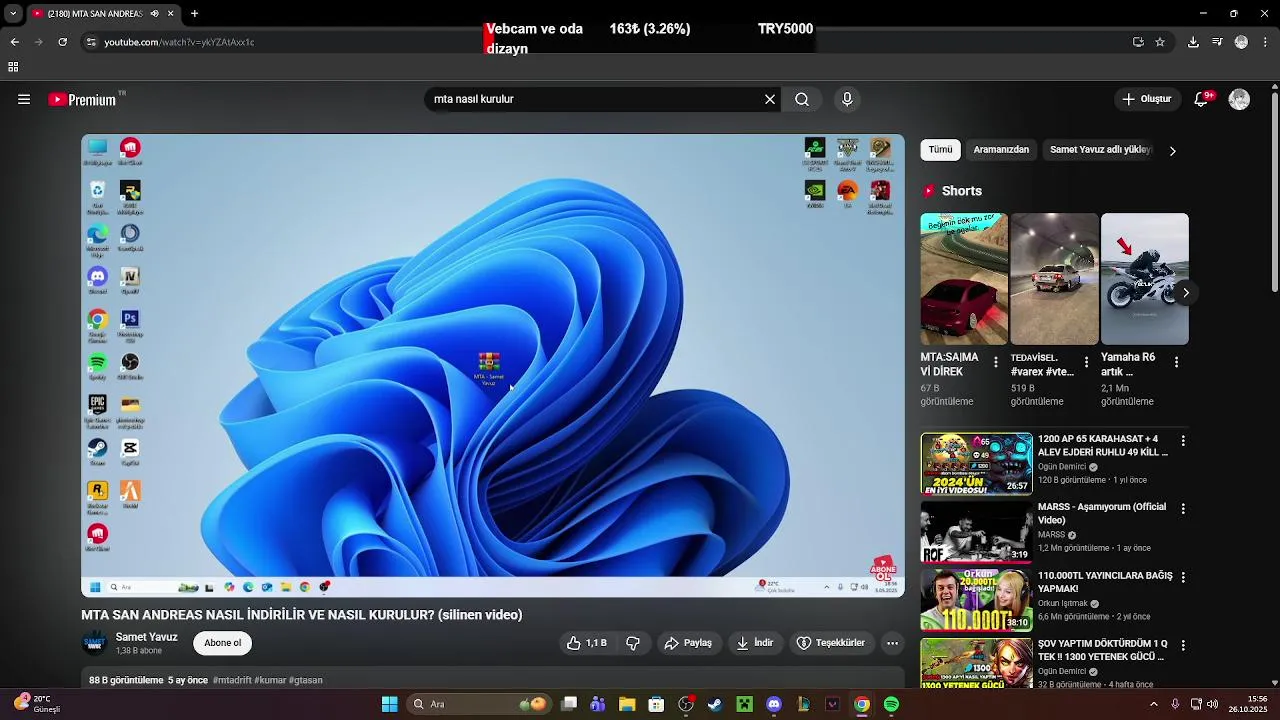Open the YouTube hamburger guide menu

(24, 99)
